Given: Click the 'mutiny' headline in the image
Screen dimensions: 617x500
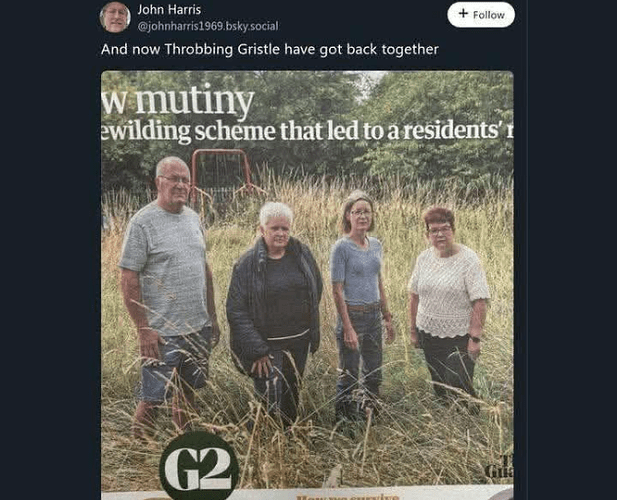Looking at the screenshot, I should [195, 101].
